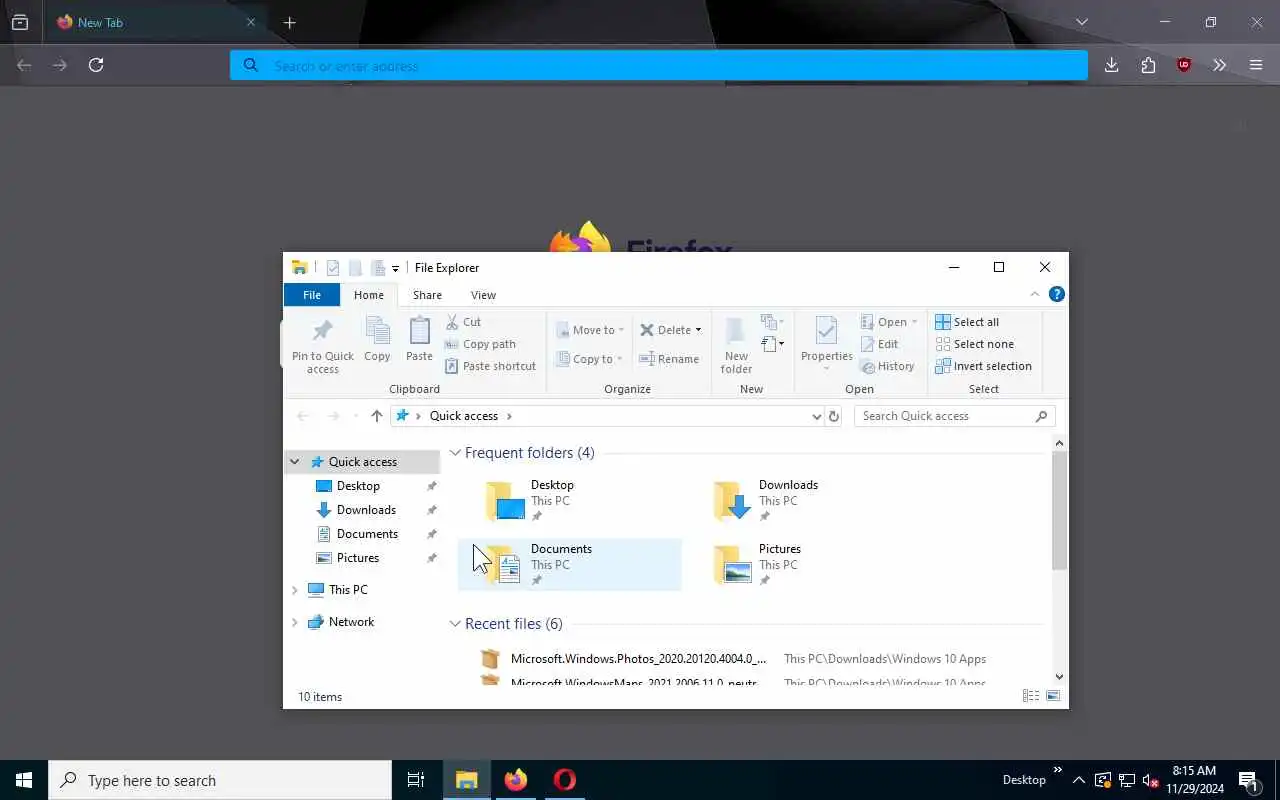The width and height of the screenshot is (1280, 800).
Task: Click History in the Open group
Action: [887, 366]
